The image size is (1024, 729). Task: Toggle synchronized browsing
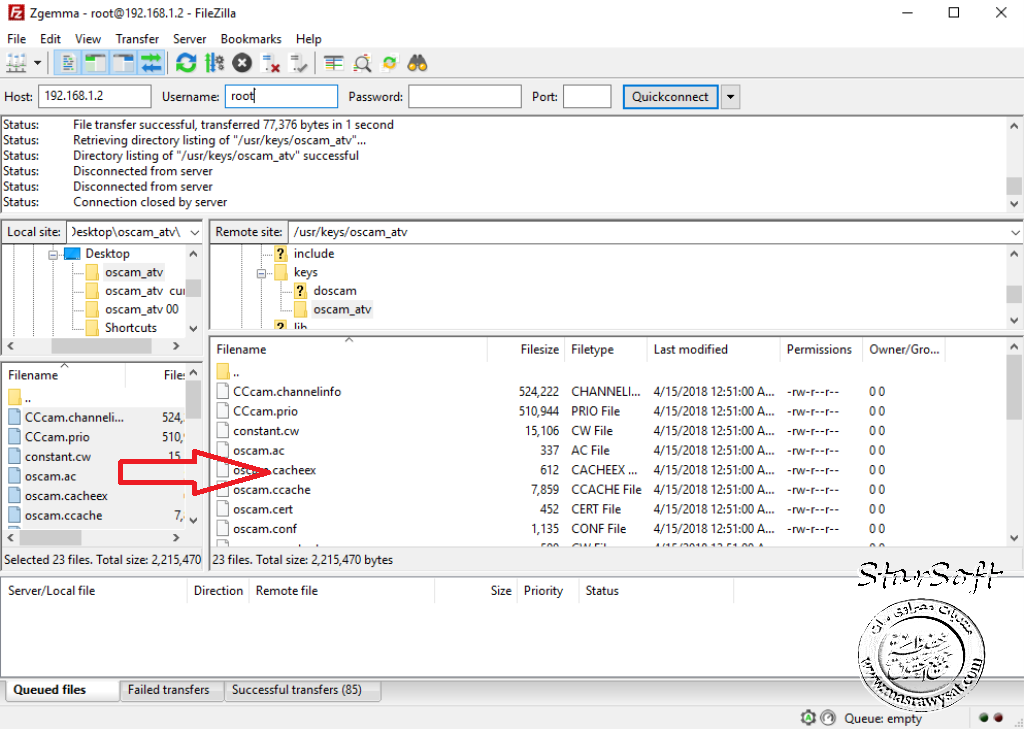(x=390, y=63)
